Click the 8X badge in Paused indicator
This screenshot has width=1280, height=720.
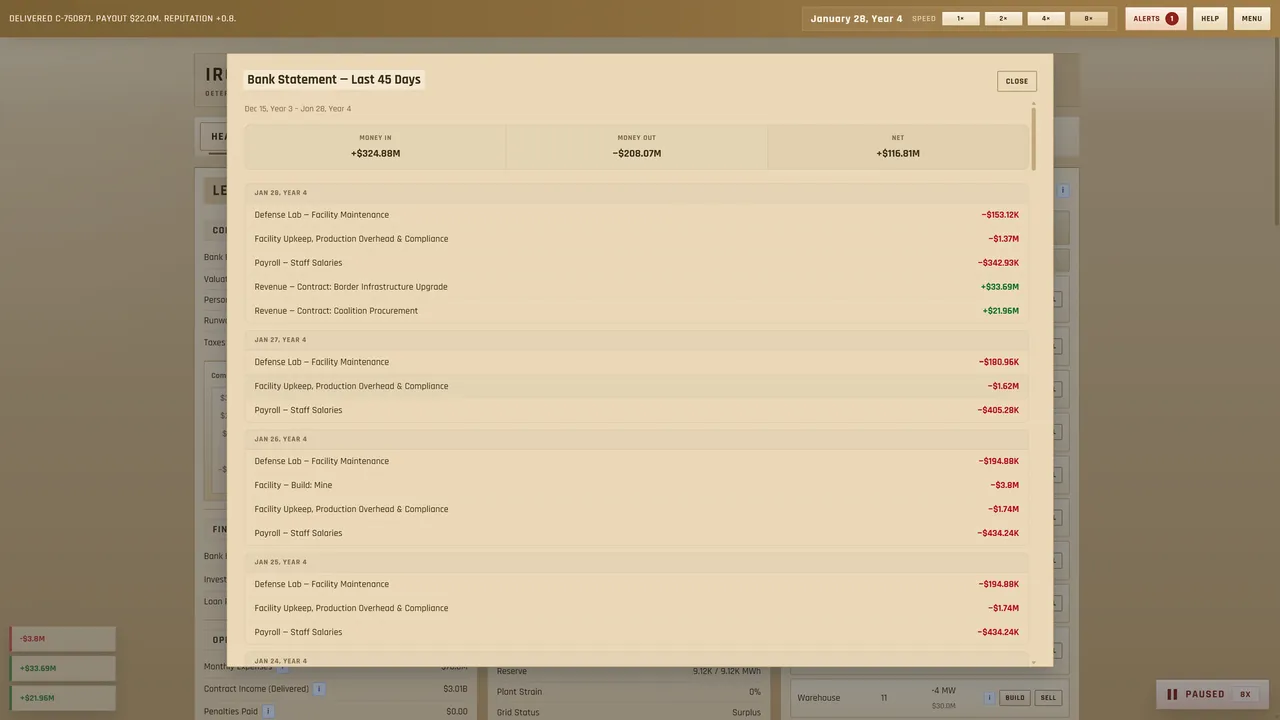point(1246,694)
